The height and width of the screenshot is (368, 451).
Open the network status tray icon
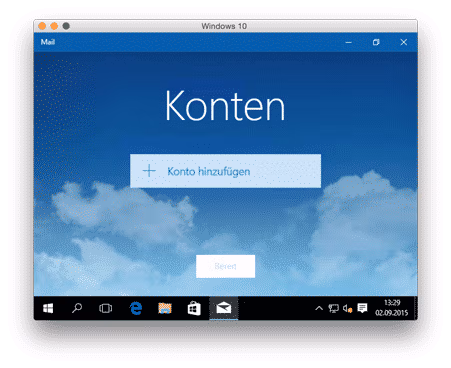[333, 308]
